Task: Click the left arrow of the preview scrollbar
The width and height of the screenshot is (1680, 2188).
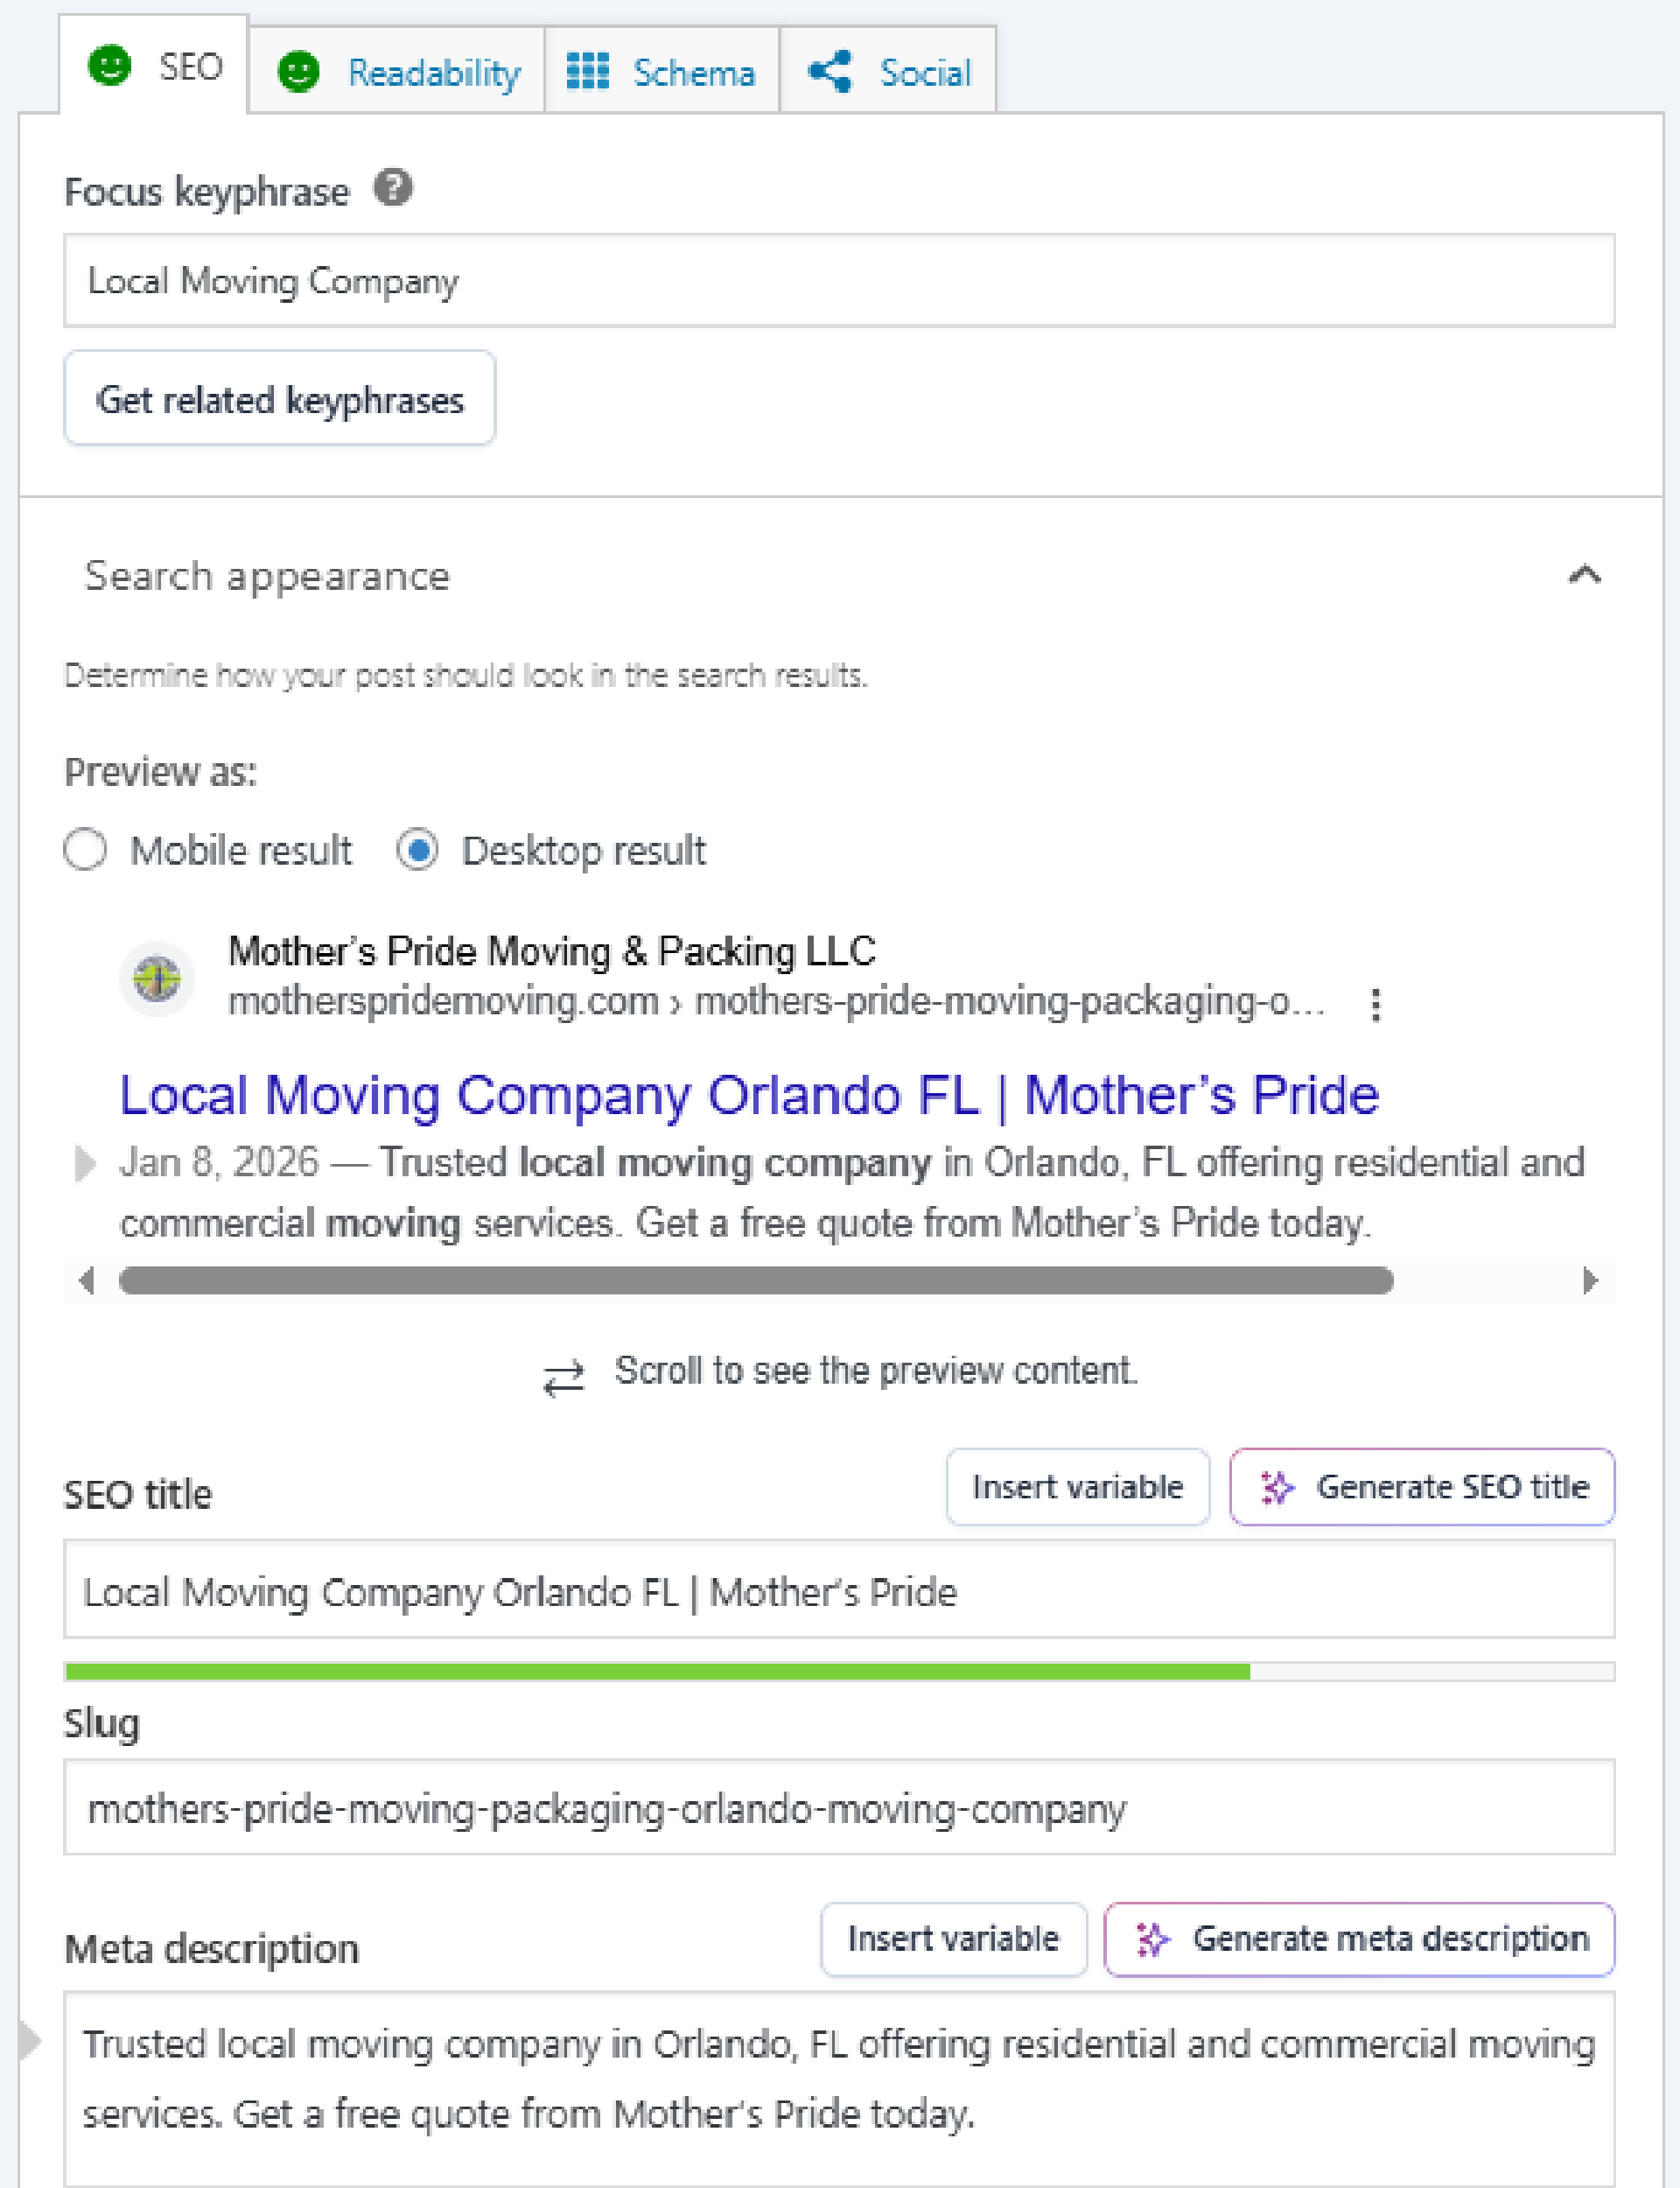Action: [x=85, y=1281]
